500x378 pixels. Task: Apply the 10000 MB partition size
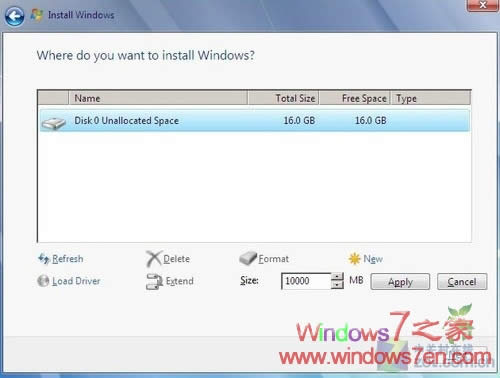pos(400,282)
